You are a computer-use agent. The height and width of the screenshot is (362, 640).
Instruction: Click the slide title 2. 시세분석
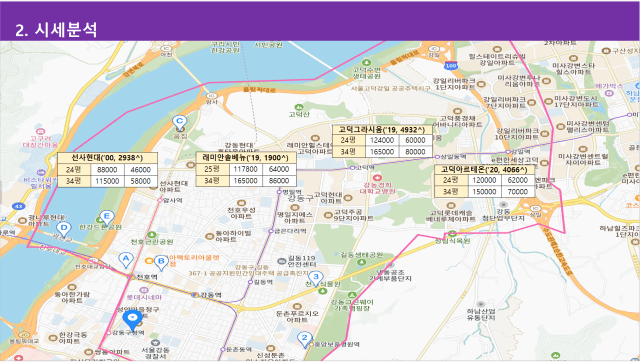coord(56,29)
